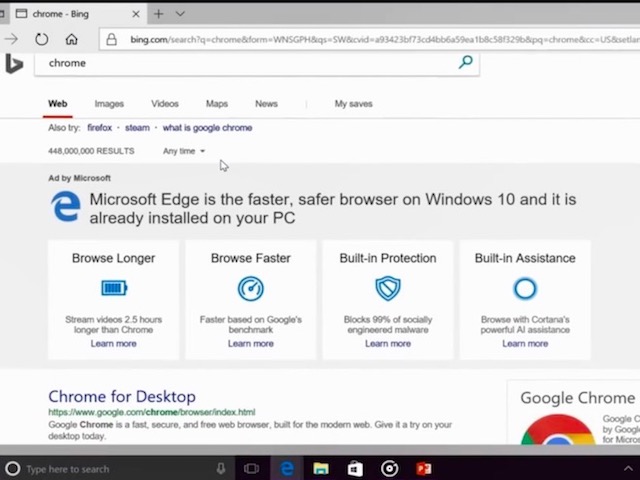Viewport: 640px width, 480px height.
Task: Show hidden icons with tray chevron
Action: [x=628, y=469]
